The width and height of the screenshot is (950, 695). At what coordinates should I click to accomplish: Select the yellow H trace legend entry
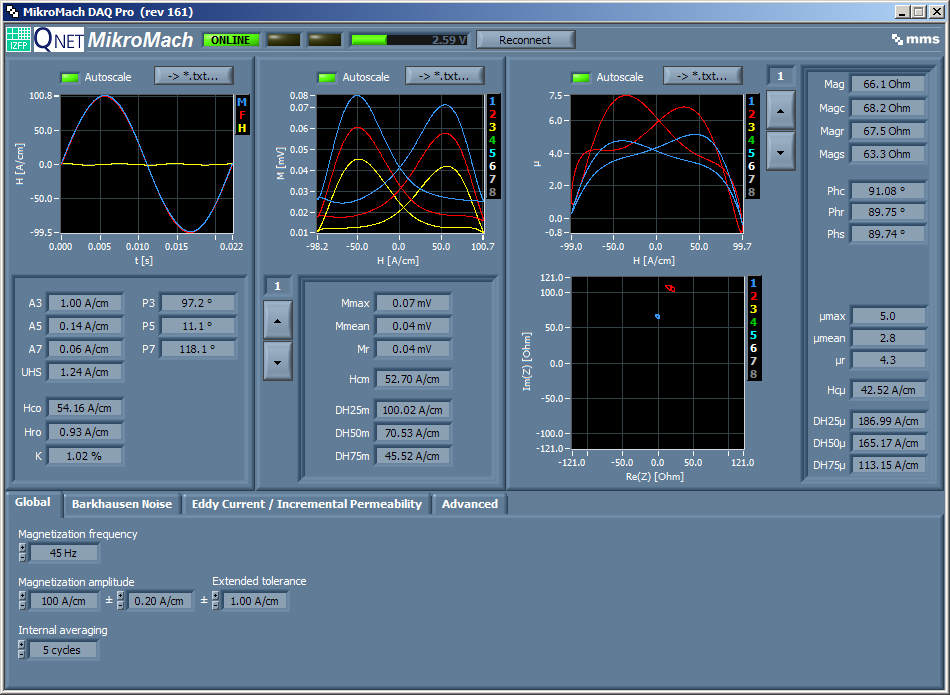coord(242,128)
